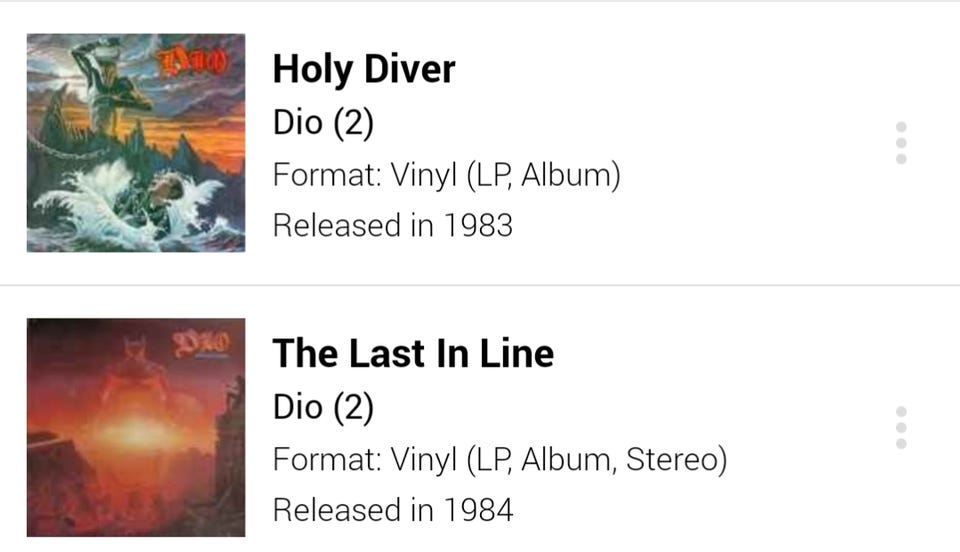Open the Holy Diver title

tap(364, 69)
